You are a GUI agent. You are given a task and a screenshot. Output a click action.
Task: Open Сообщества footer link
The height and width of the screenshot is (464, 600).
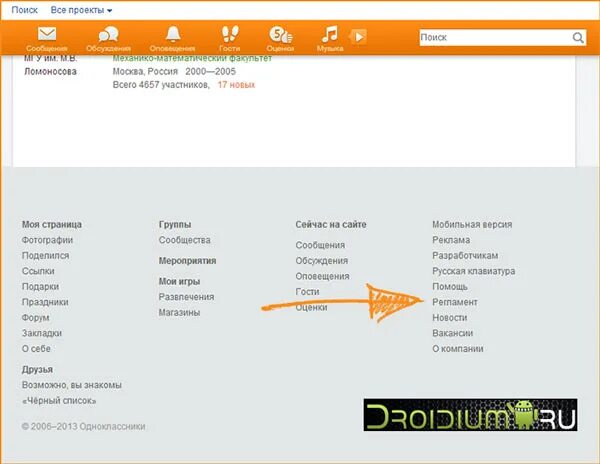click(184, 240)
